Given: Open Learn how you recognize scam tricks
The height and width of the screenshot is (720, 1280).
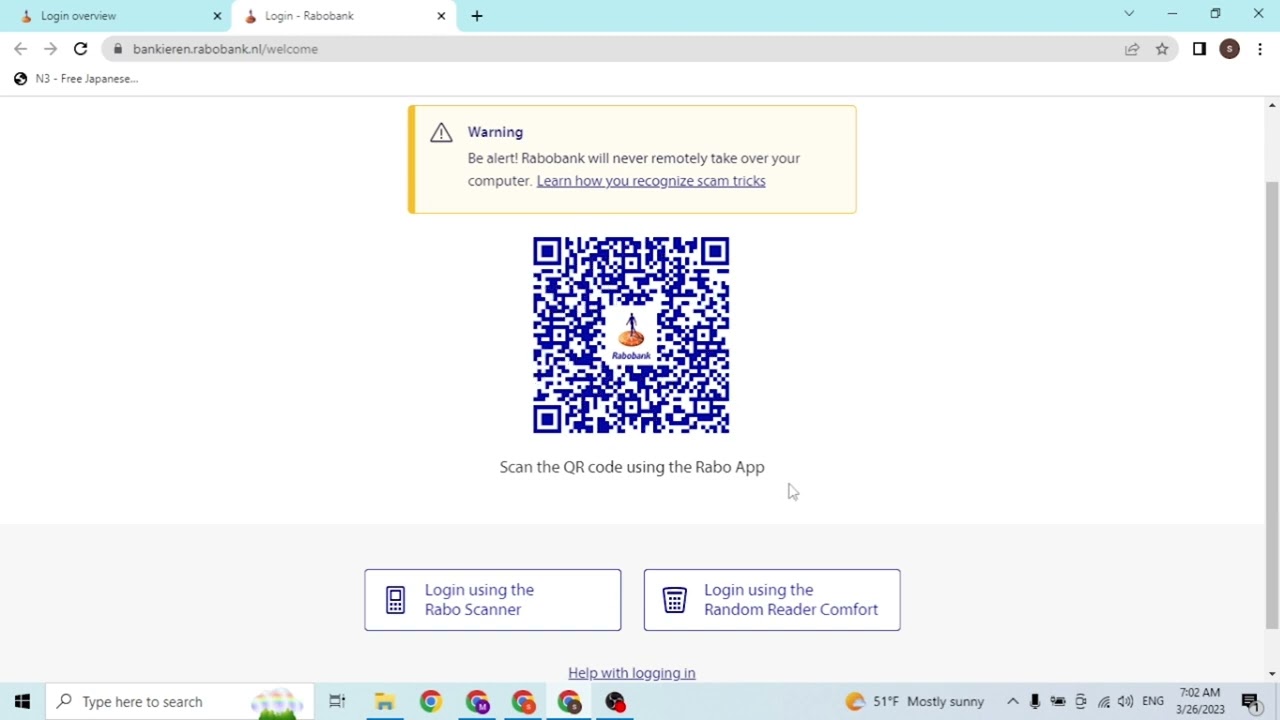Looking at the screenshot, I should (651, 181).
